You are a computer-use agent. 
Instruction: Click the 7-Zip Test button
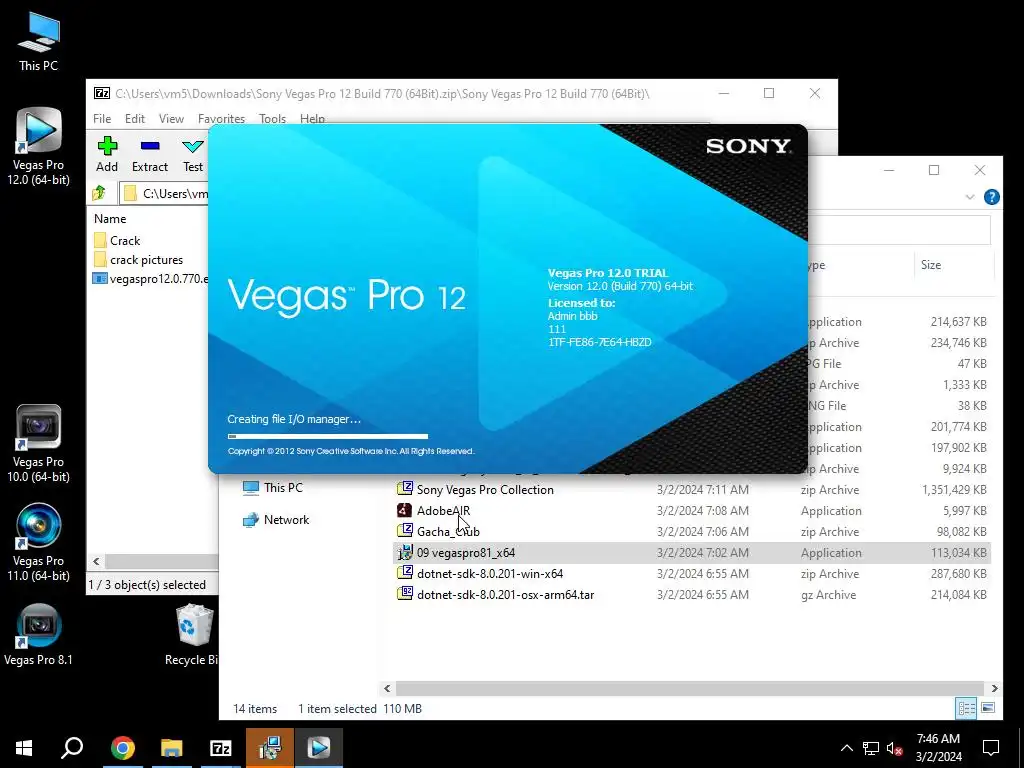[193, 155]
